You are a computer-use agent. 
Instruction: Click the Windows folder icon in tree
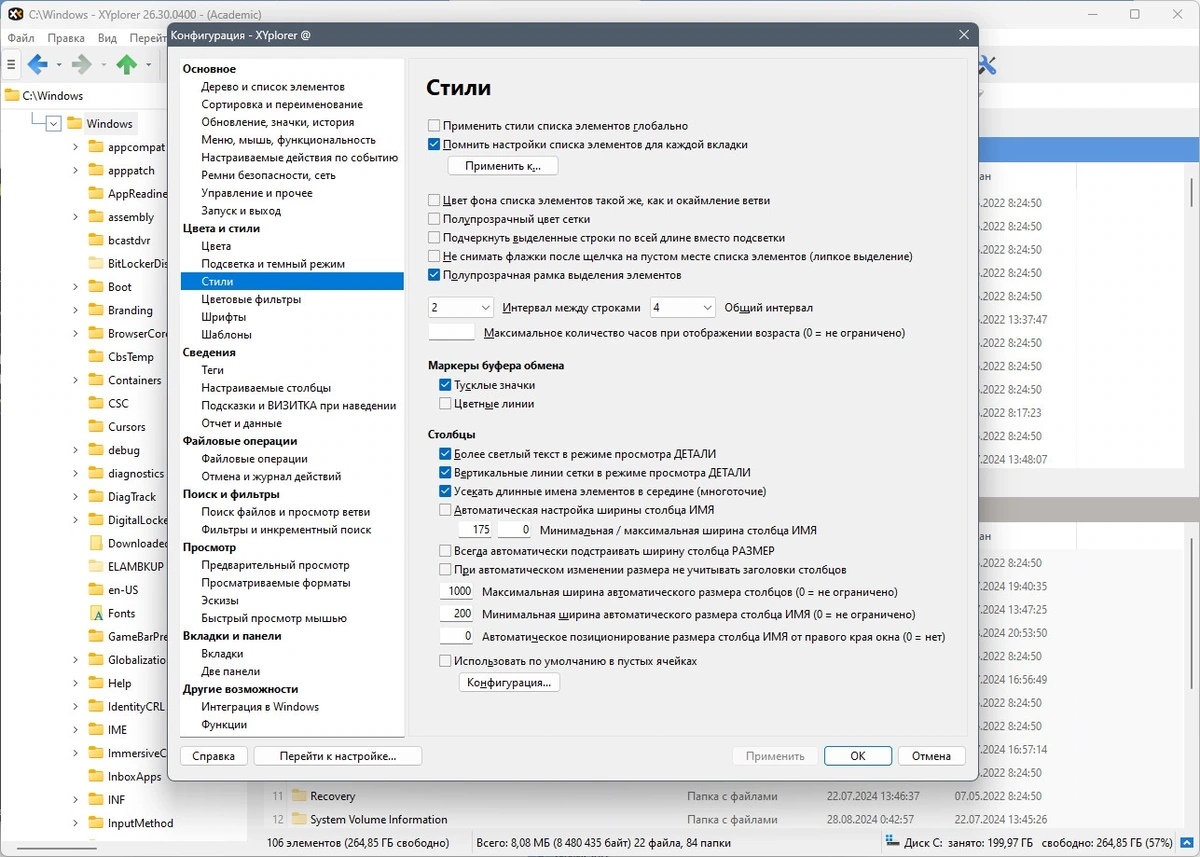(x=75, y=123)
